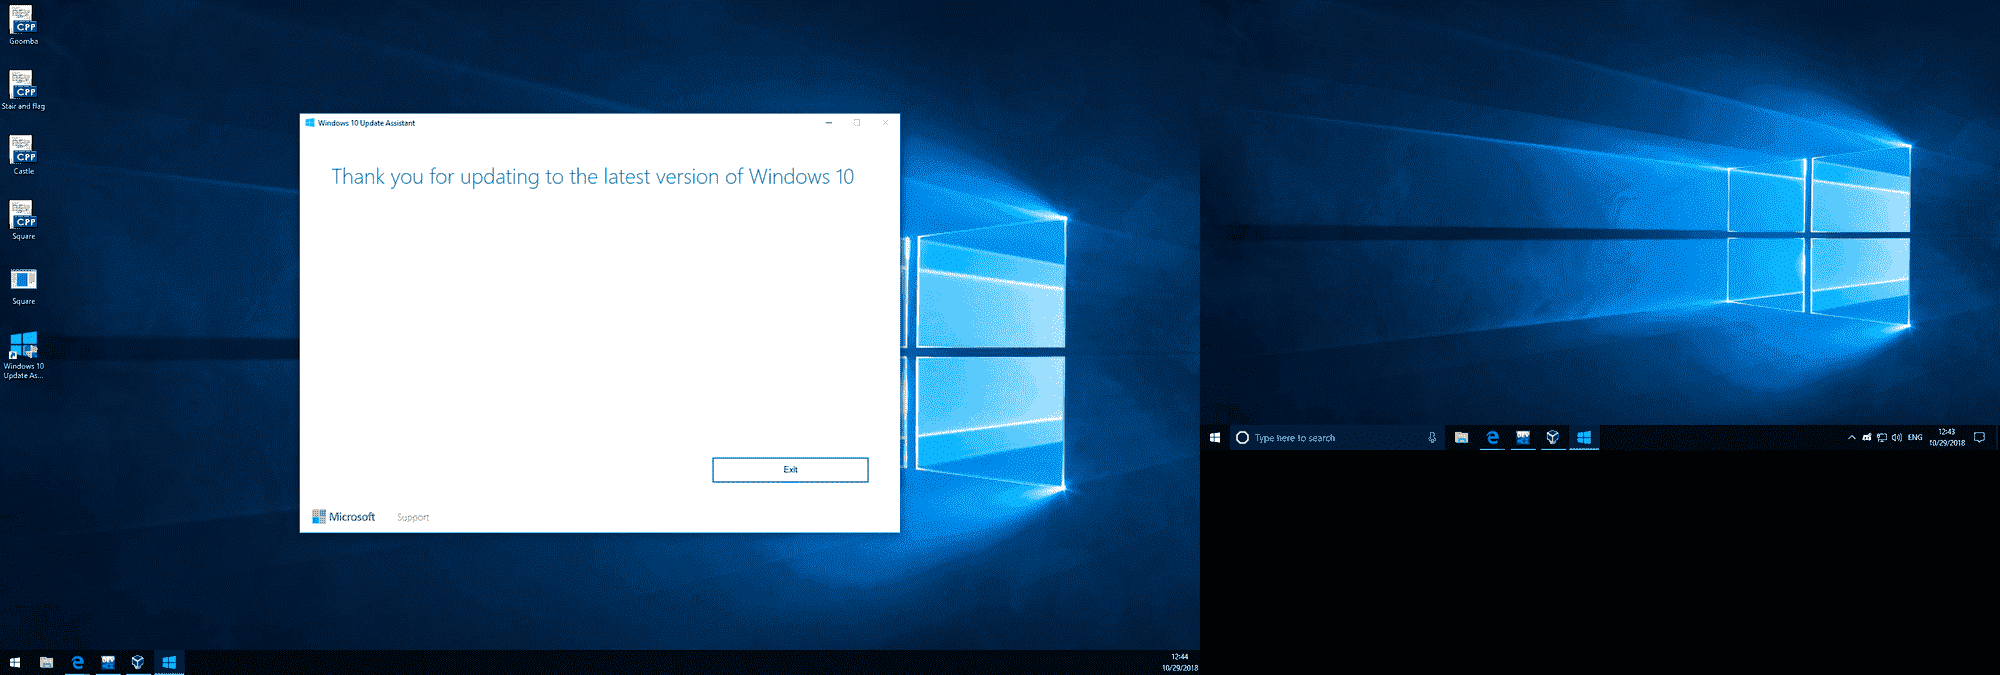Screen dimensions: 2000x675
Task: Select the Square CPP source file icon
Action: [x=23, y=220]
